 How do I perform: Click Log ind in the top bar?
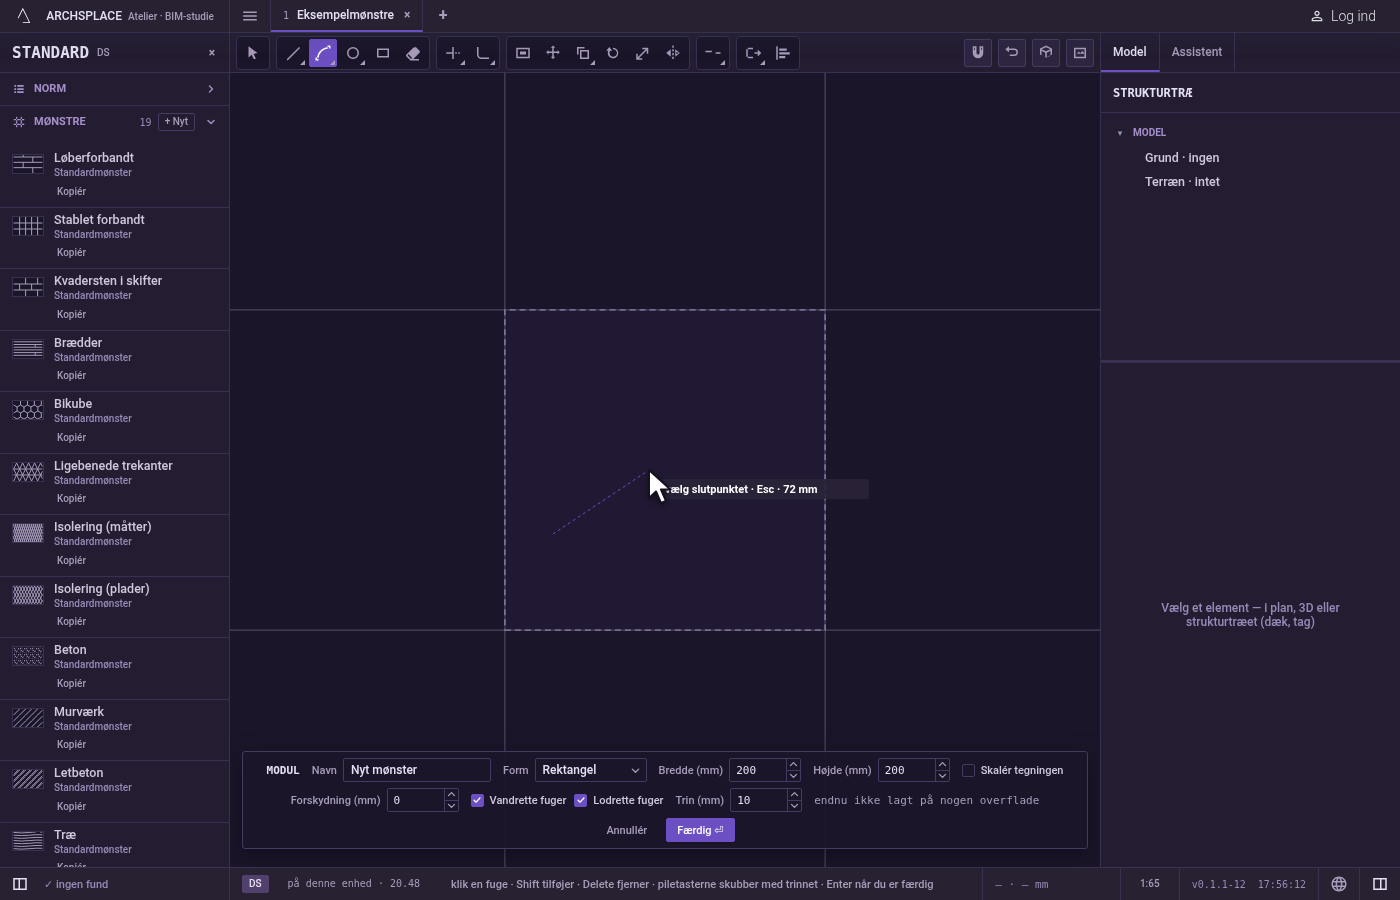[1343, 16]
